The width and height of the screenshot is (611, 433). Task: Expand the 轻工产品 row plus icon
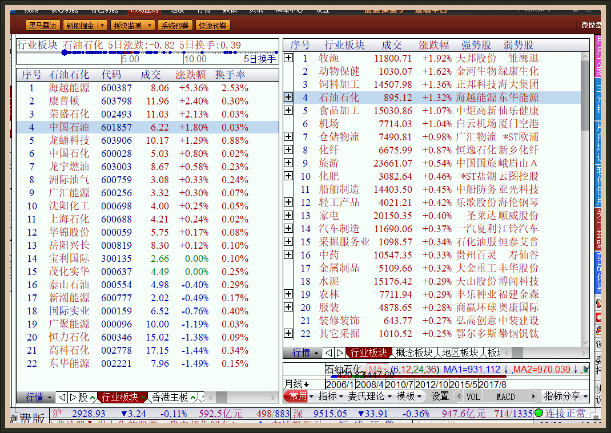point(288,202)
